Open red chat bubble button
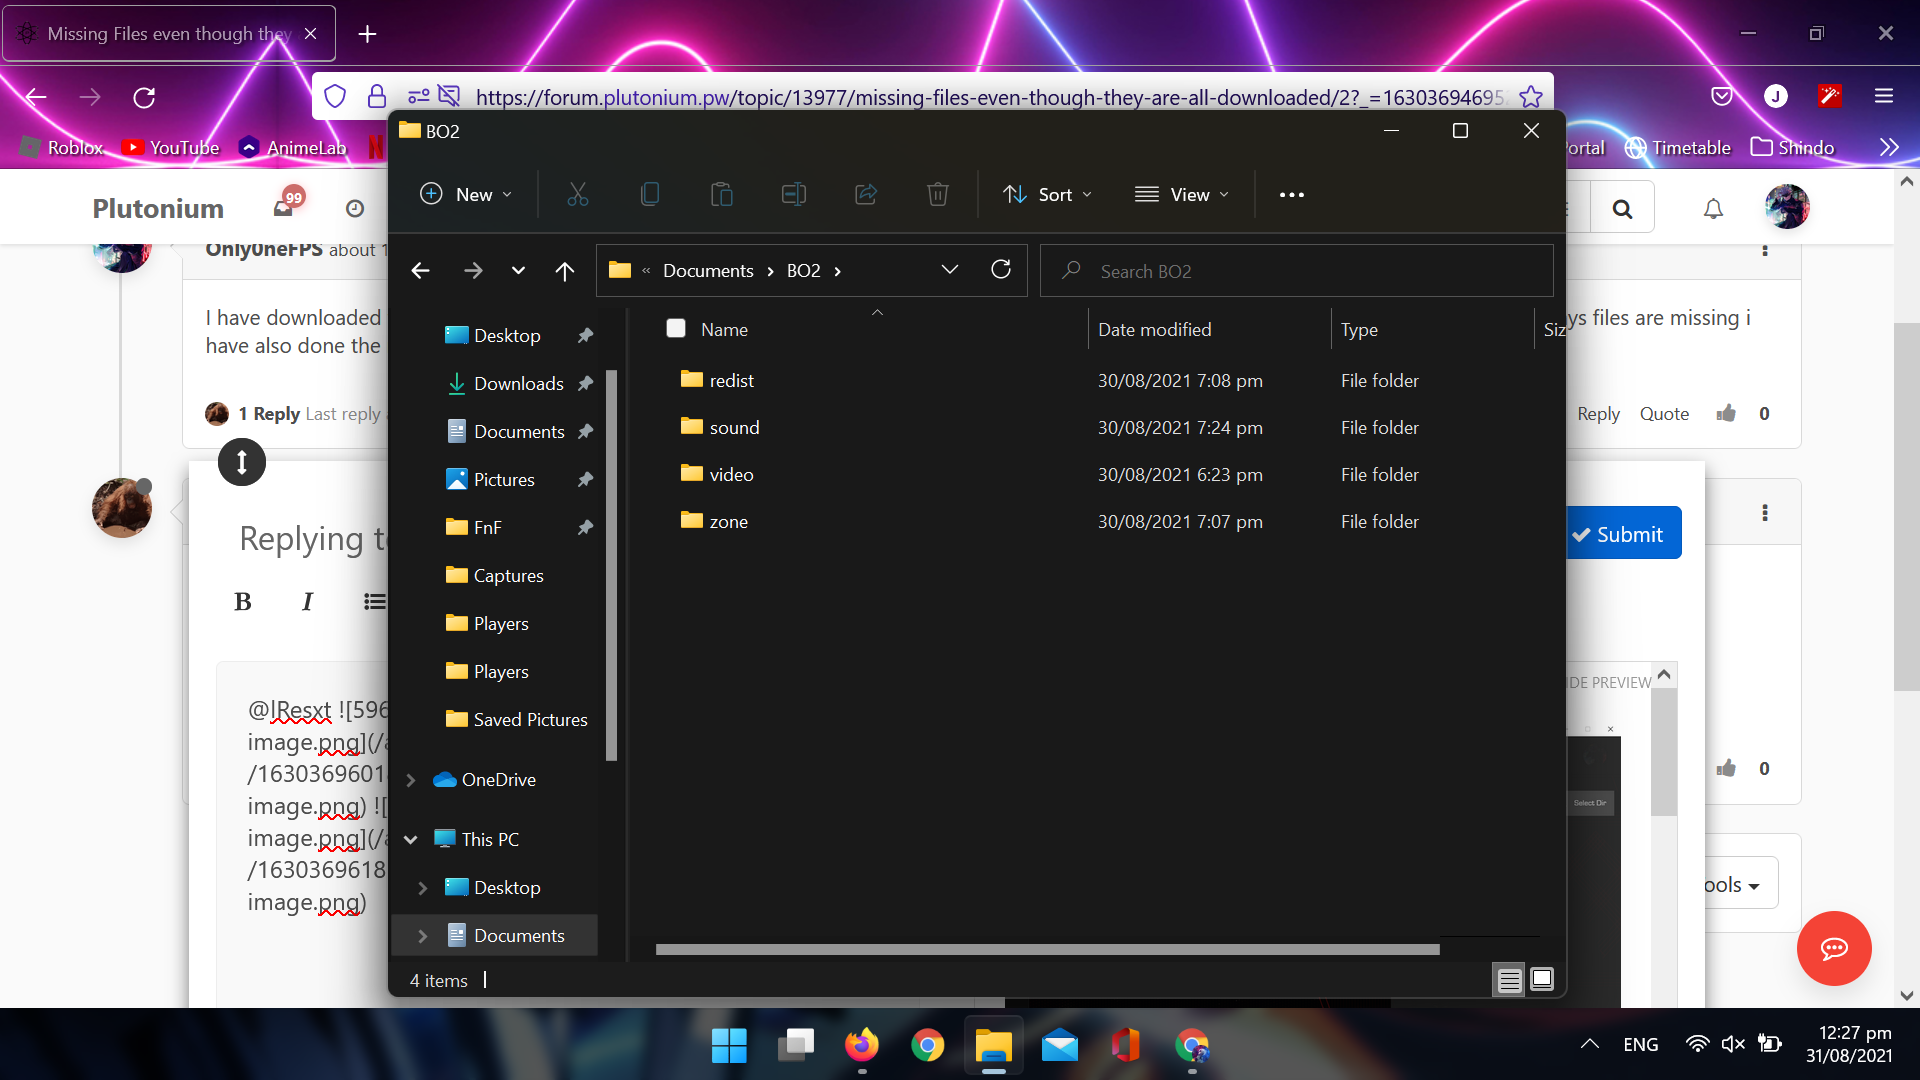This screenshot has width=1920, height=1080. pos(1834,948)
